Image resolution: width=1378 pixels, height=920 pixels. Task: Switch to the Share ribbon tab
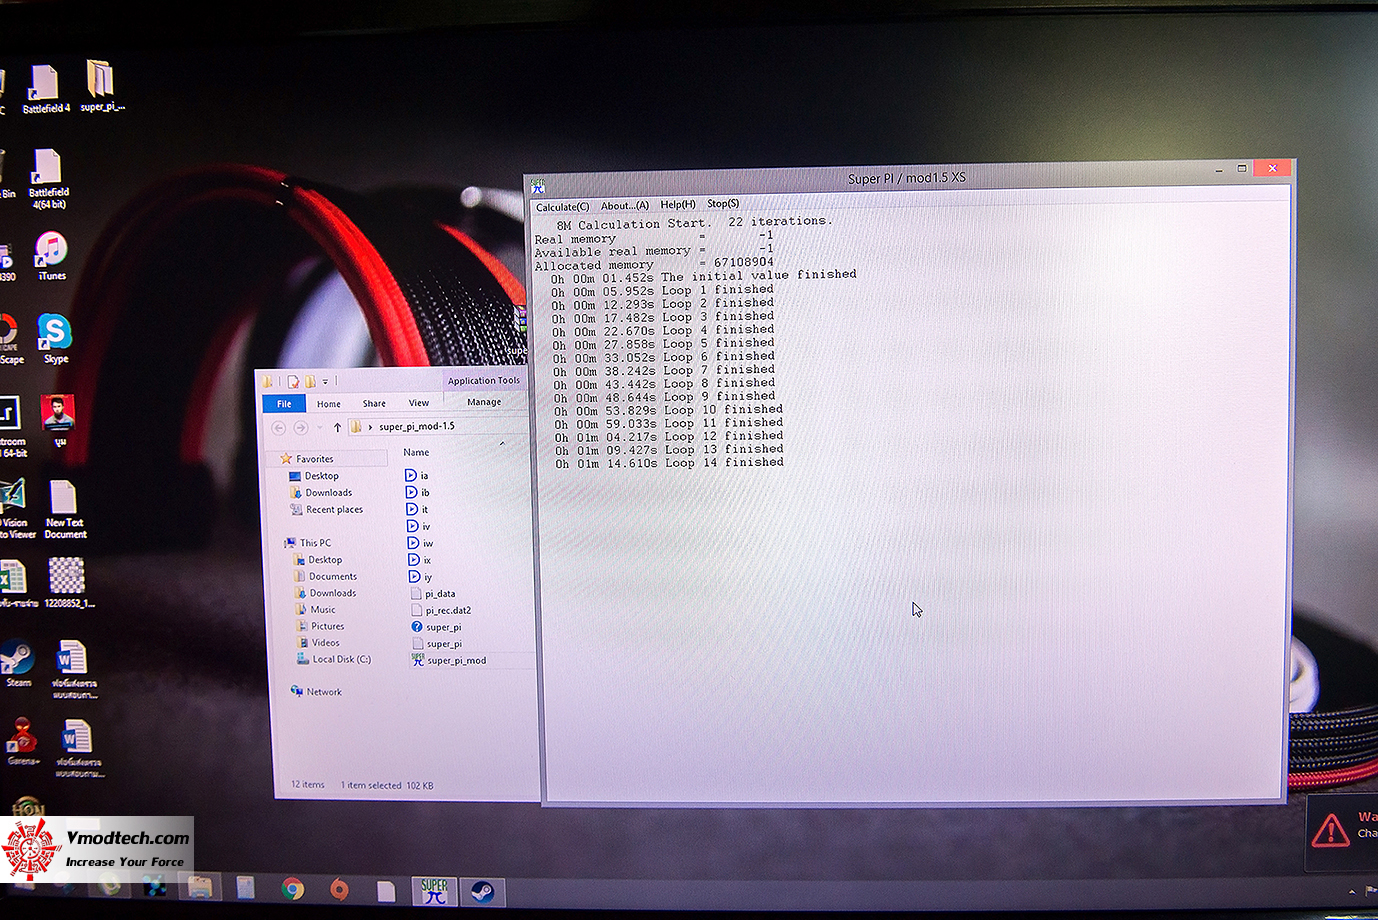coord(374,404)
